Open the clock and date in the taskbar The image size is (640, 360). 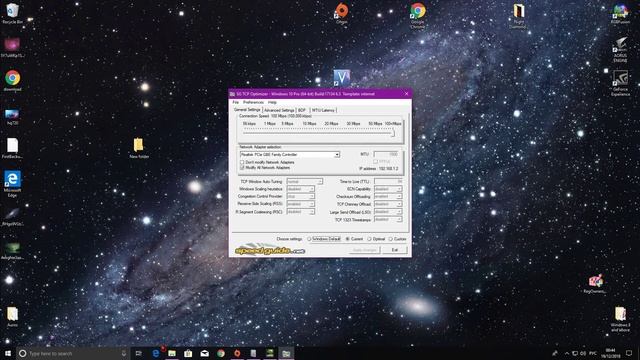[x=611, y=353]
